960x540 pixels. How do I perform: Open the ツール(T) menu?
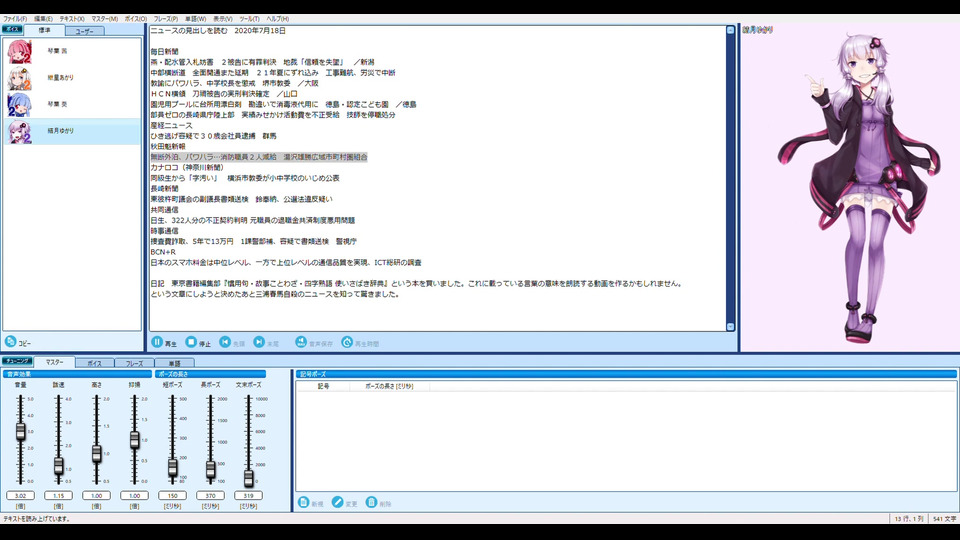(249, 19)
